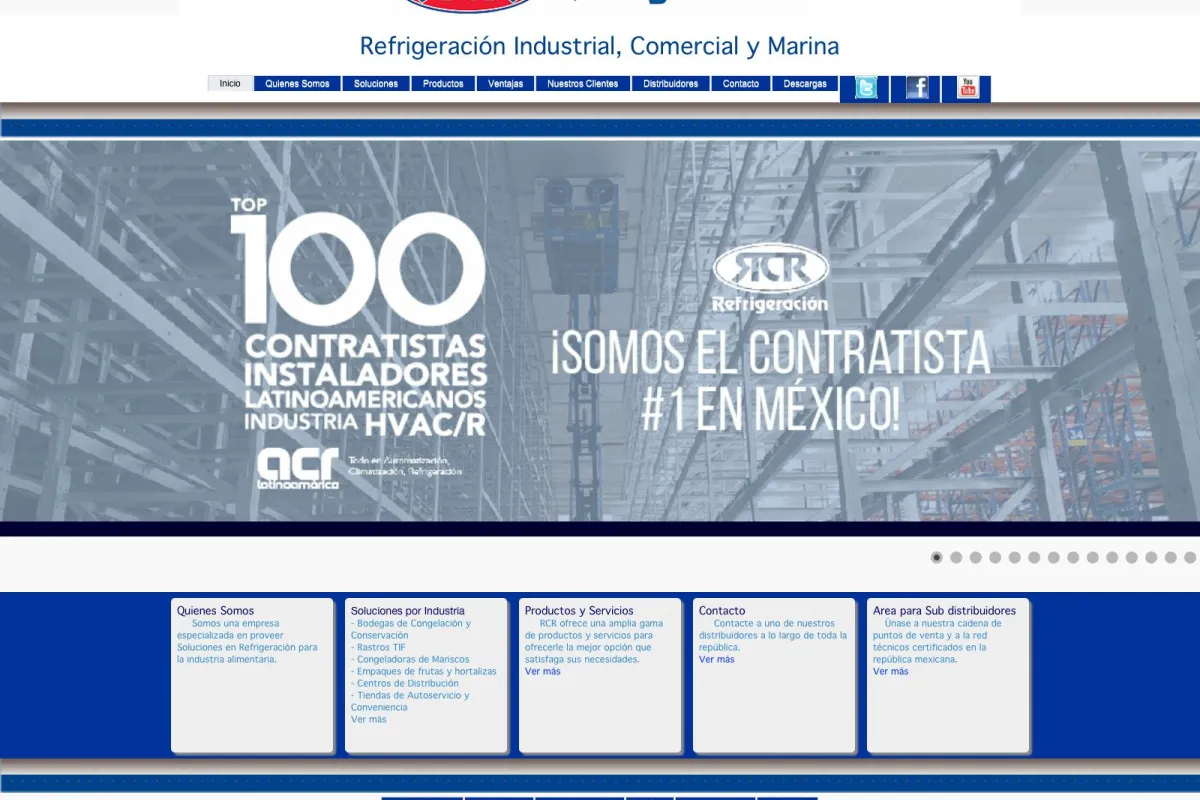Open the Soluciones menu item
1200x800 pixels.
(376, 84)
